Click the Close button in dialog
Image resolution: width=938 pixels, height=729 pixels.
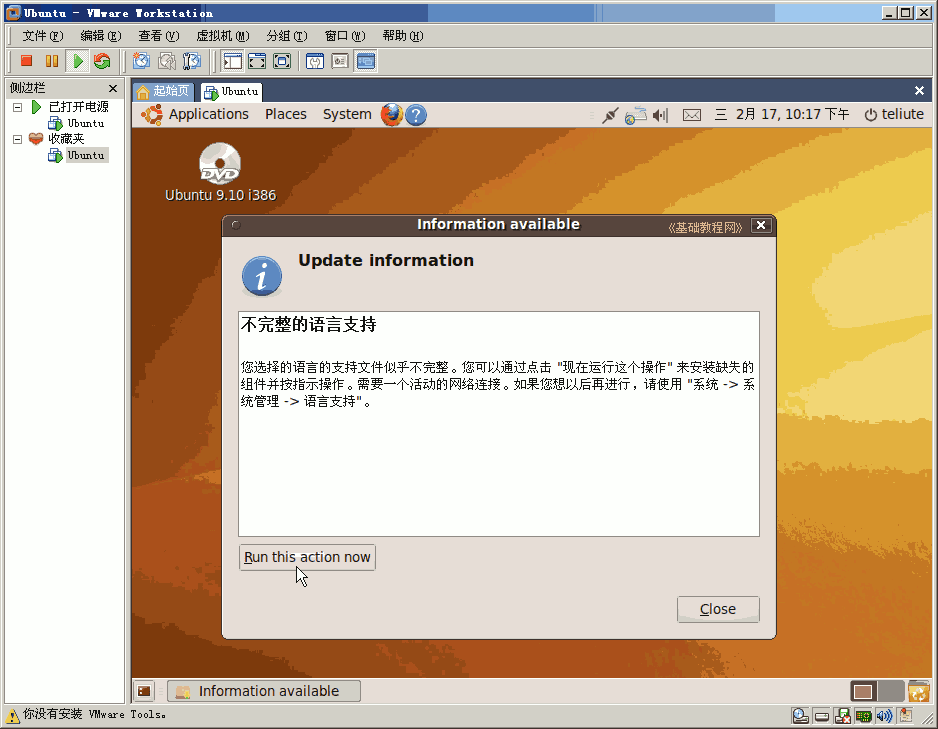coord(718,609)
